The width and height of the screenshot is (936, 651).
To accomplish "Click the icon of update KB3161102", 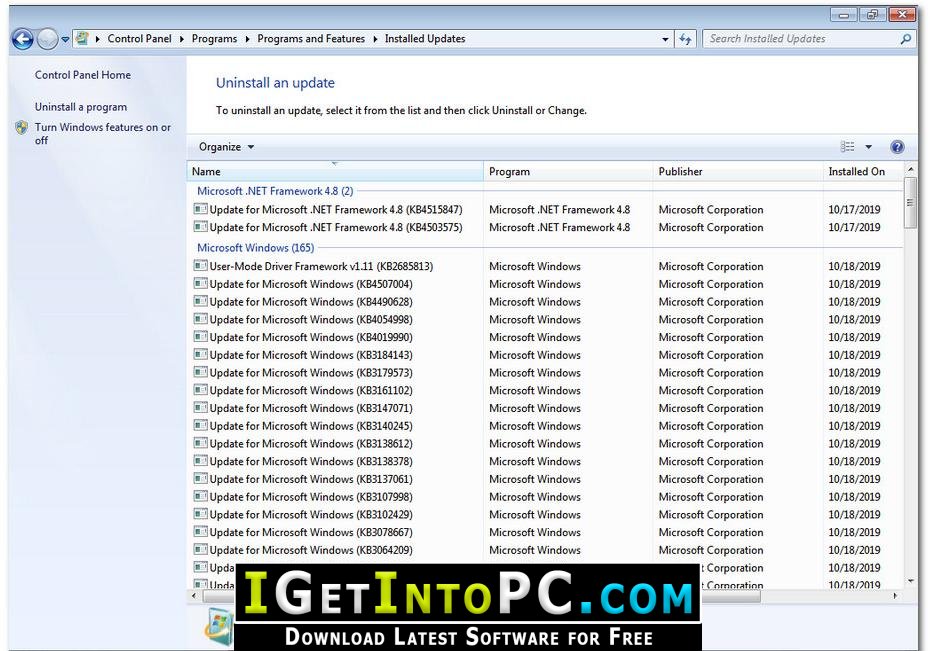I will pos(201,390).
